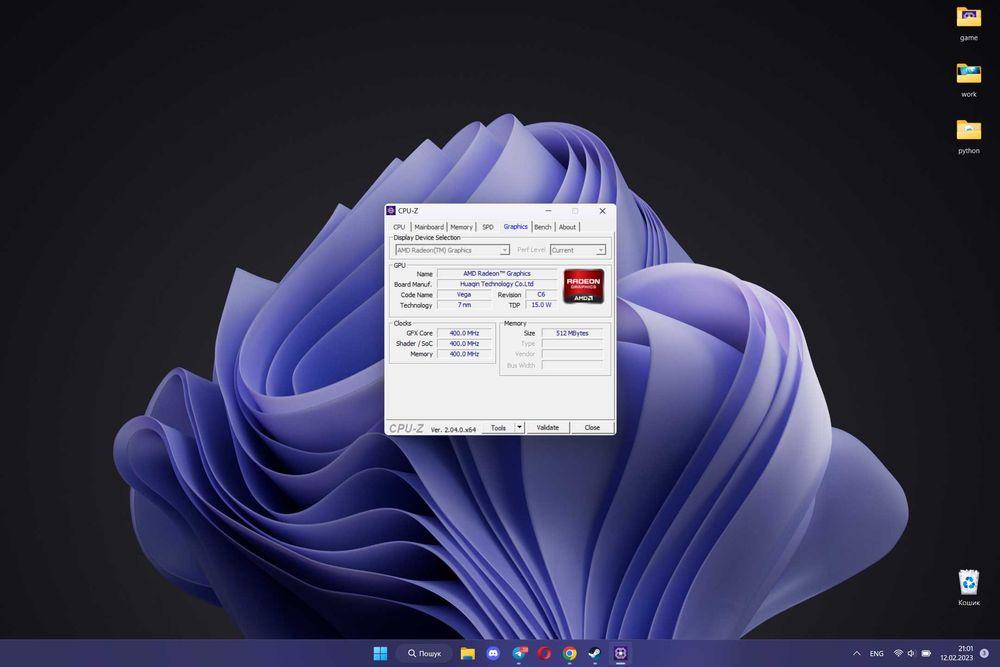Open the Opera browser taskbar icon
Image resolution: width=1000 pixels, height=667 pixels.
pyautogui.click(x=544, y=653)
